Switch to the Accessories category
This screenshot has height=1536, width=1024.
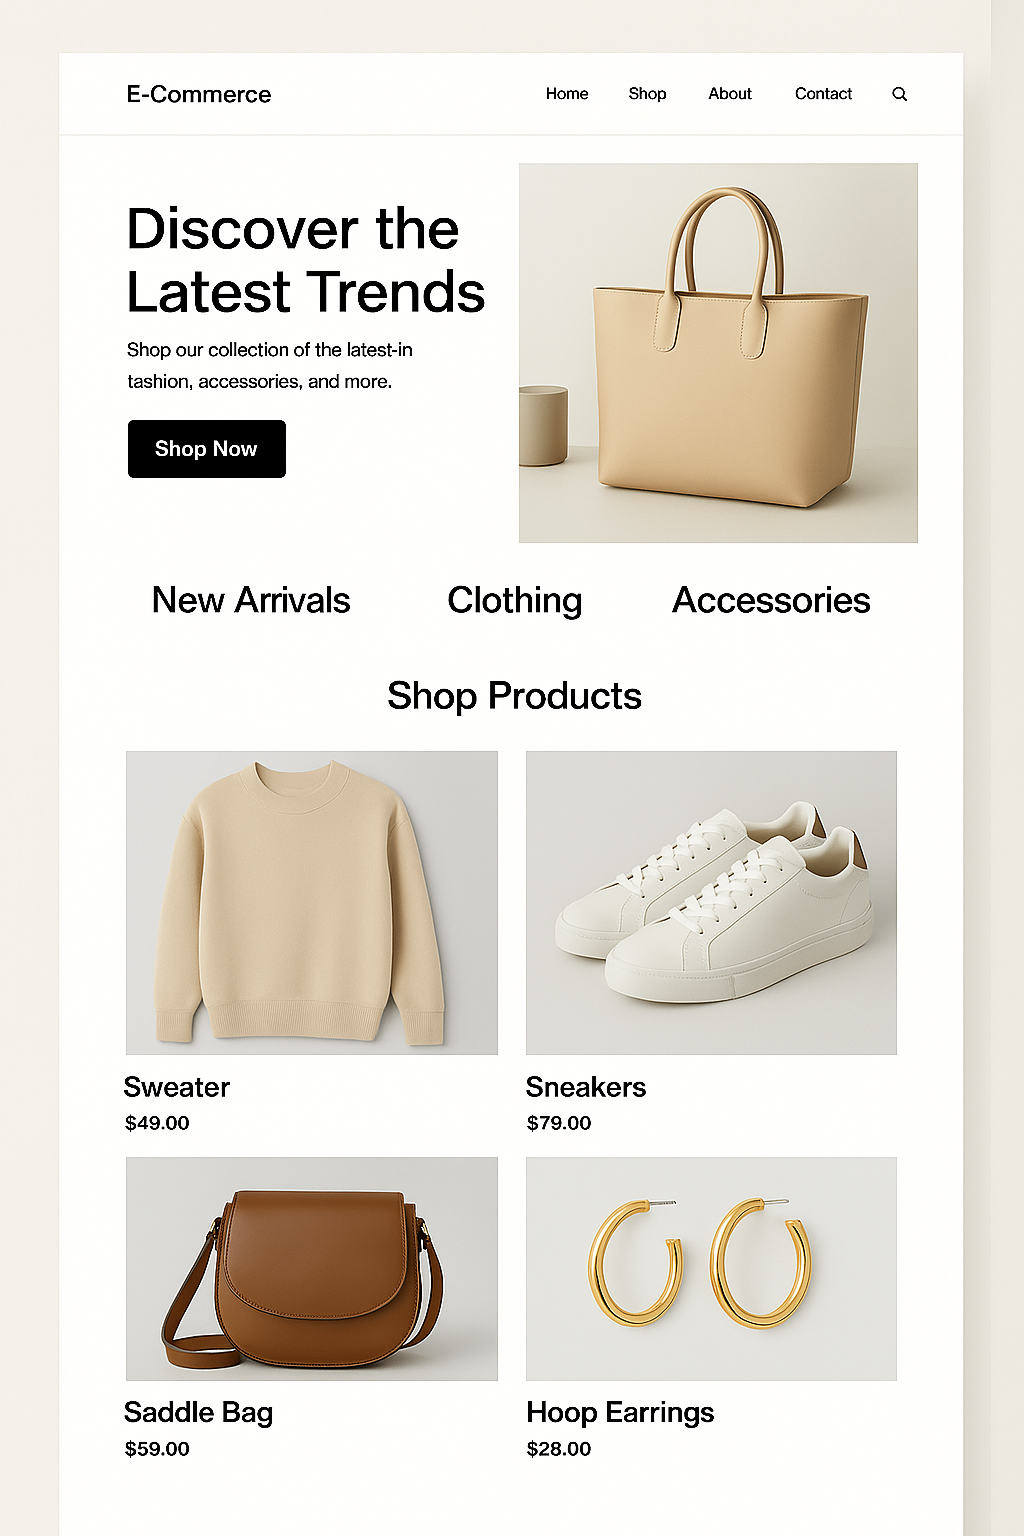[x=771, y=600]
